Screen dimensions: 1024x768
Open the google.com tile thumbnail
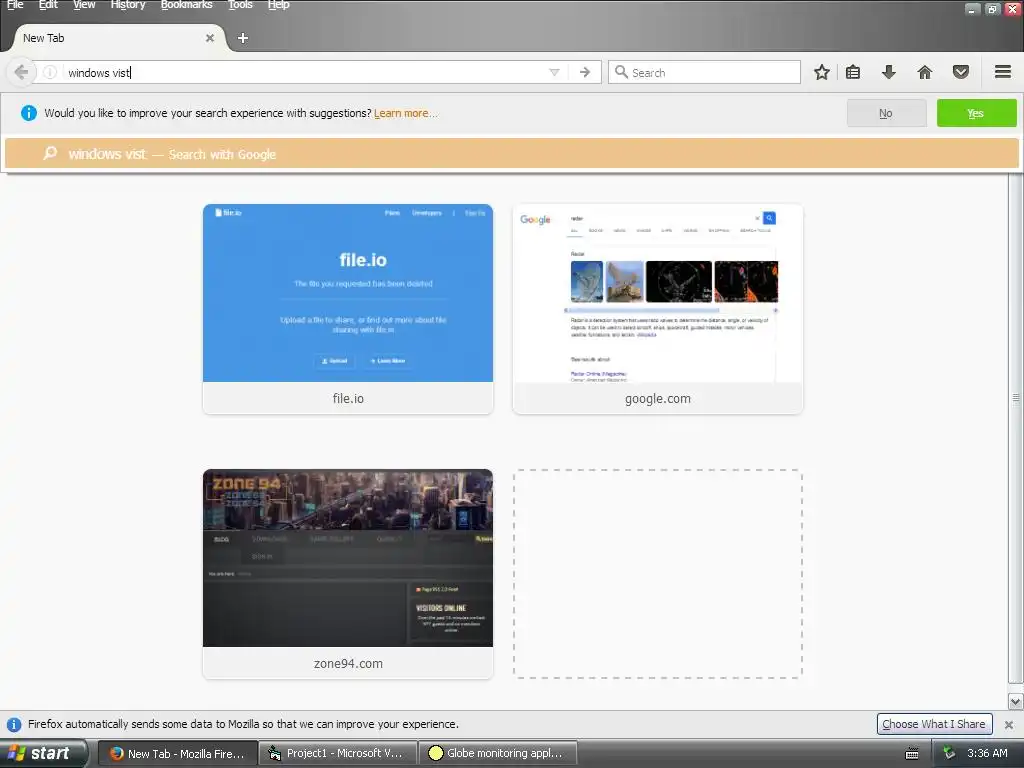(658, 293)
